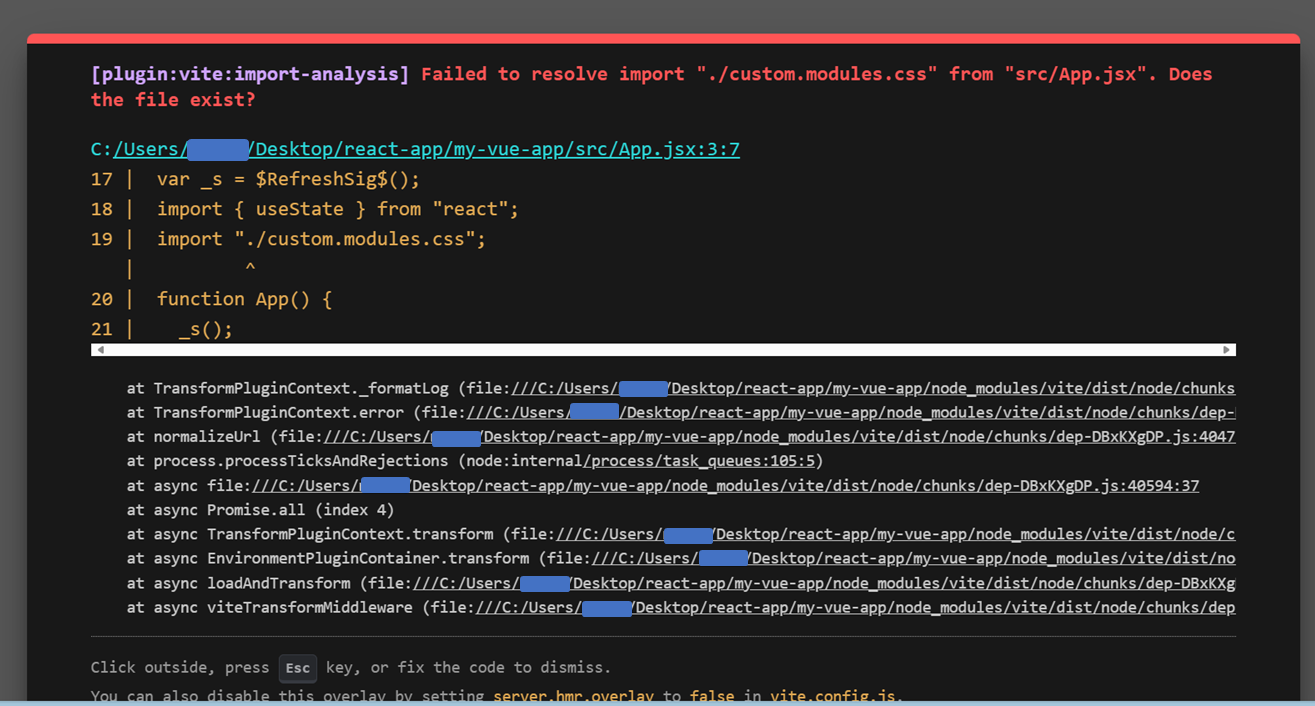Click the [plugin:vite:import-analysis] label
1315x706 pixels.
[250, 74]
